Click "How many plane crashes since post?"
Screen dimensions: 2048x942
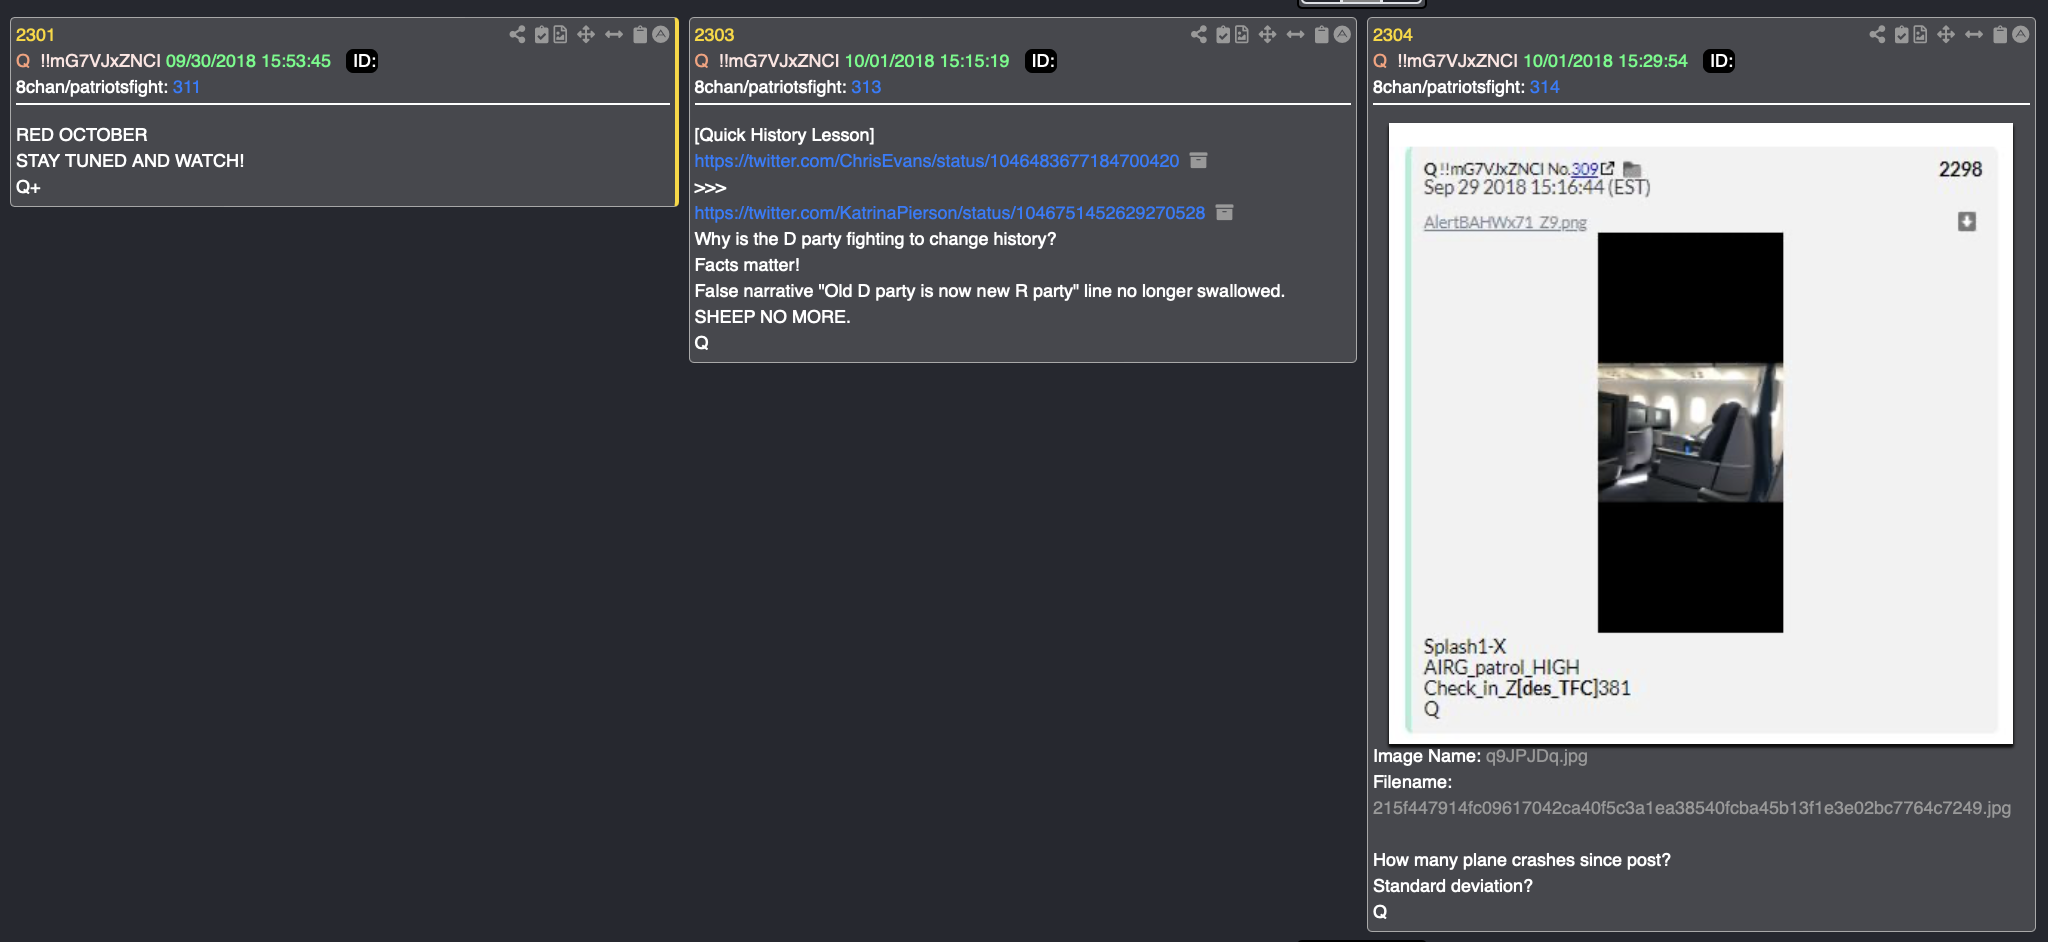coord(1521,860)
